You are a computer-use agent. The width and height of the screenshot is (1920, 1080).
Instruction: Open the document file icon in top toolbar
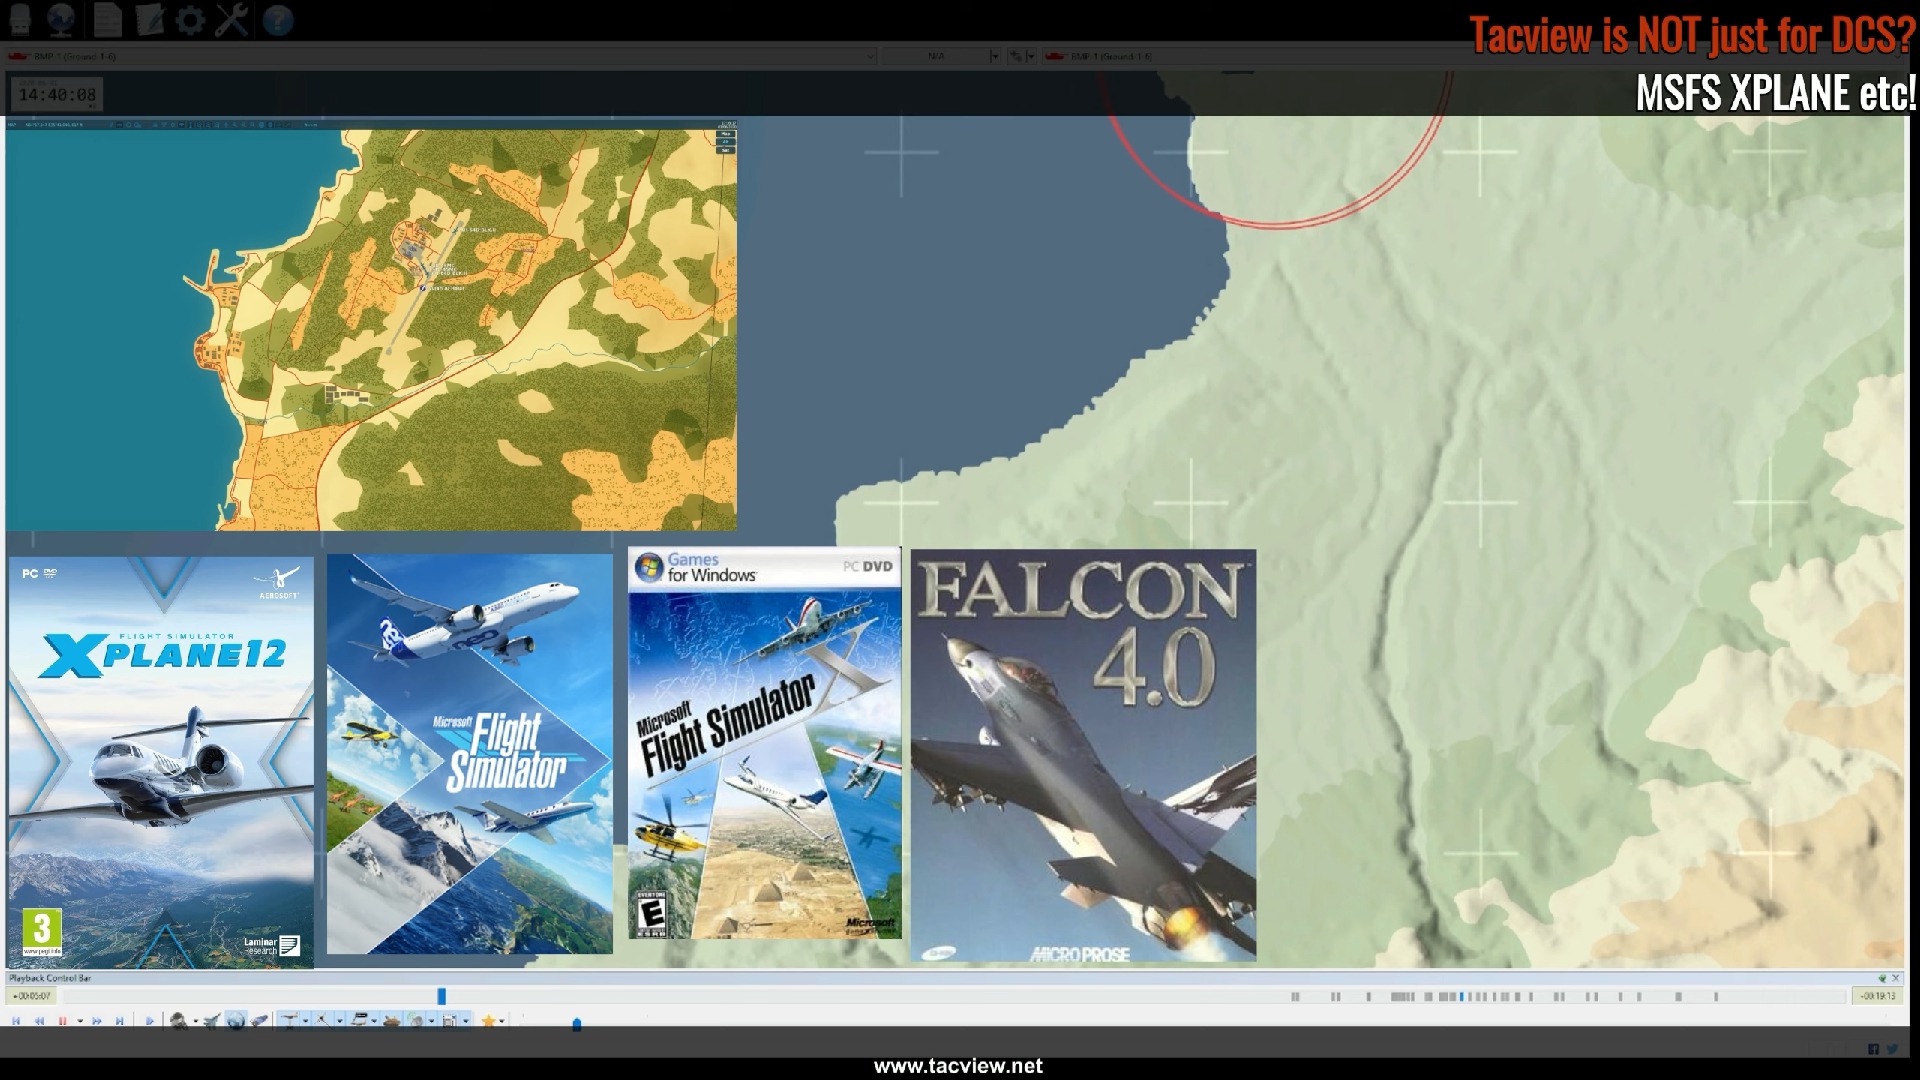pos(107,19)
